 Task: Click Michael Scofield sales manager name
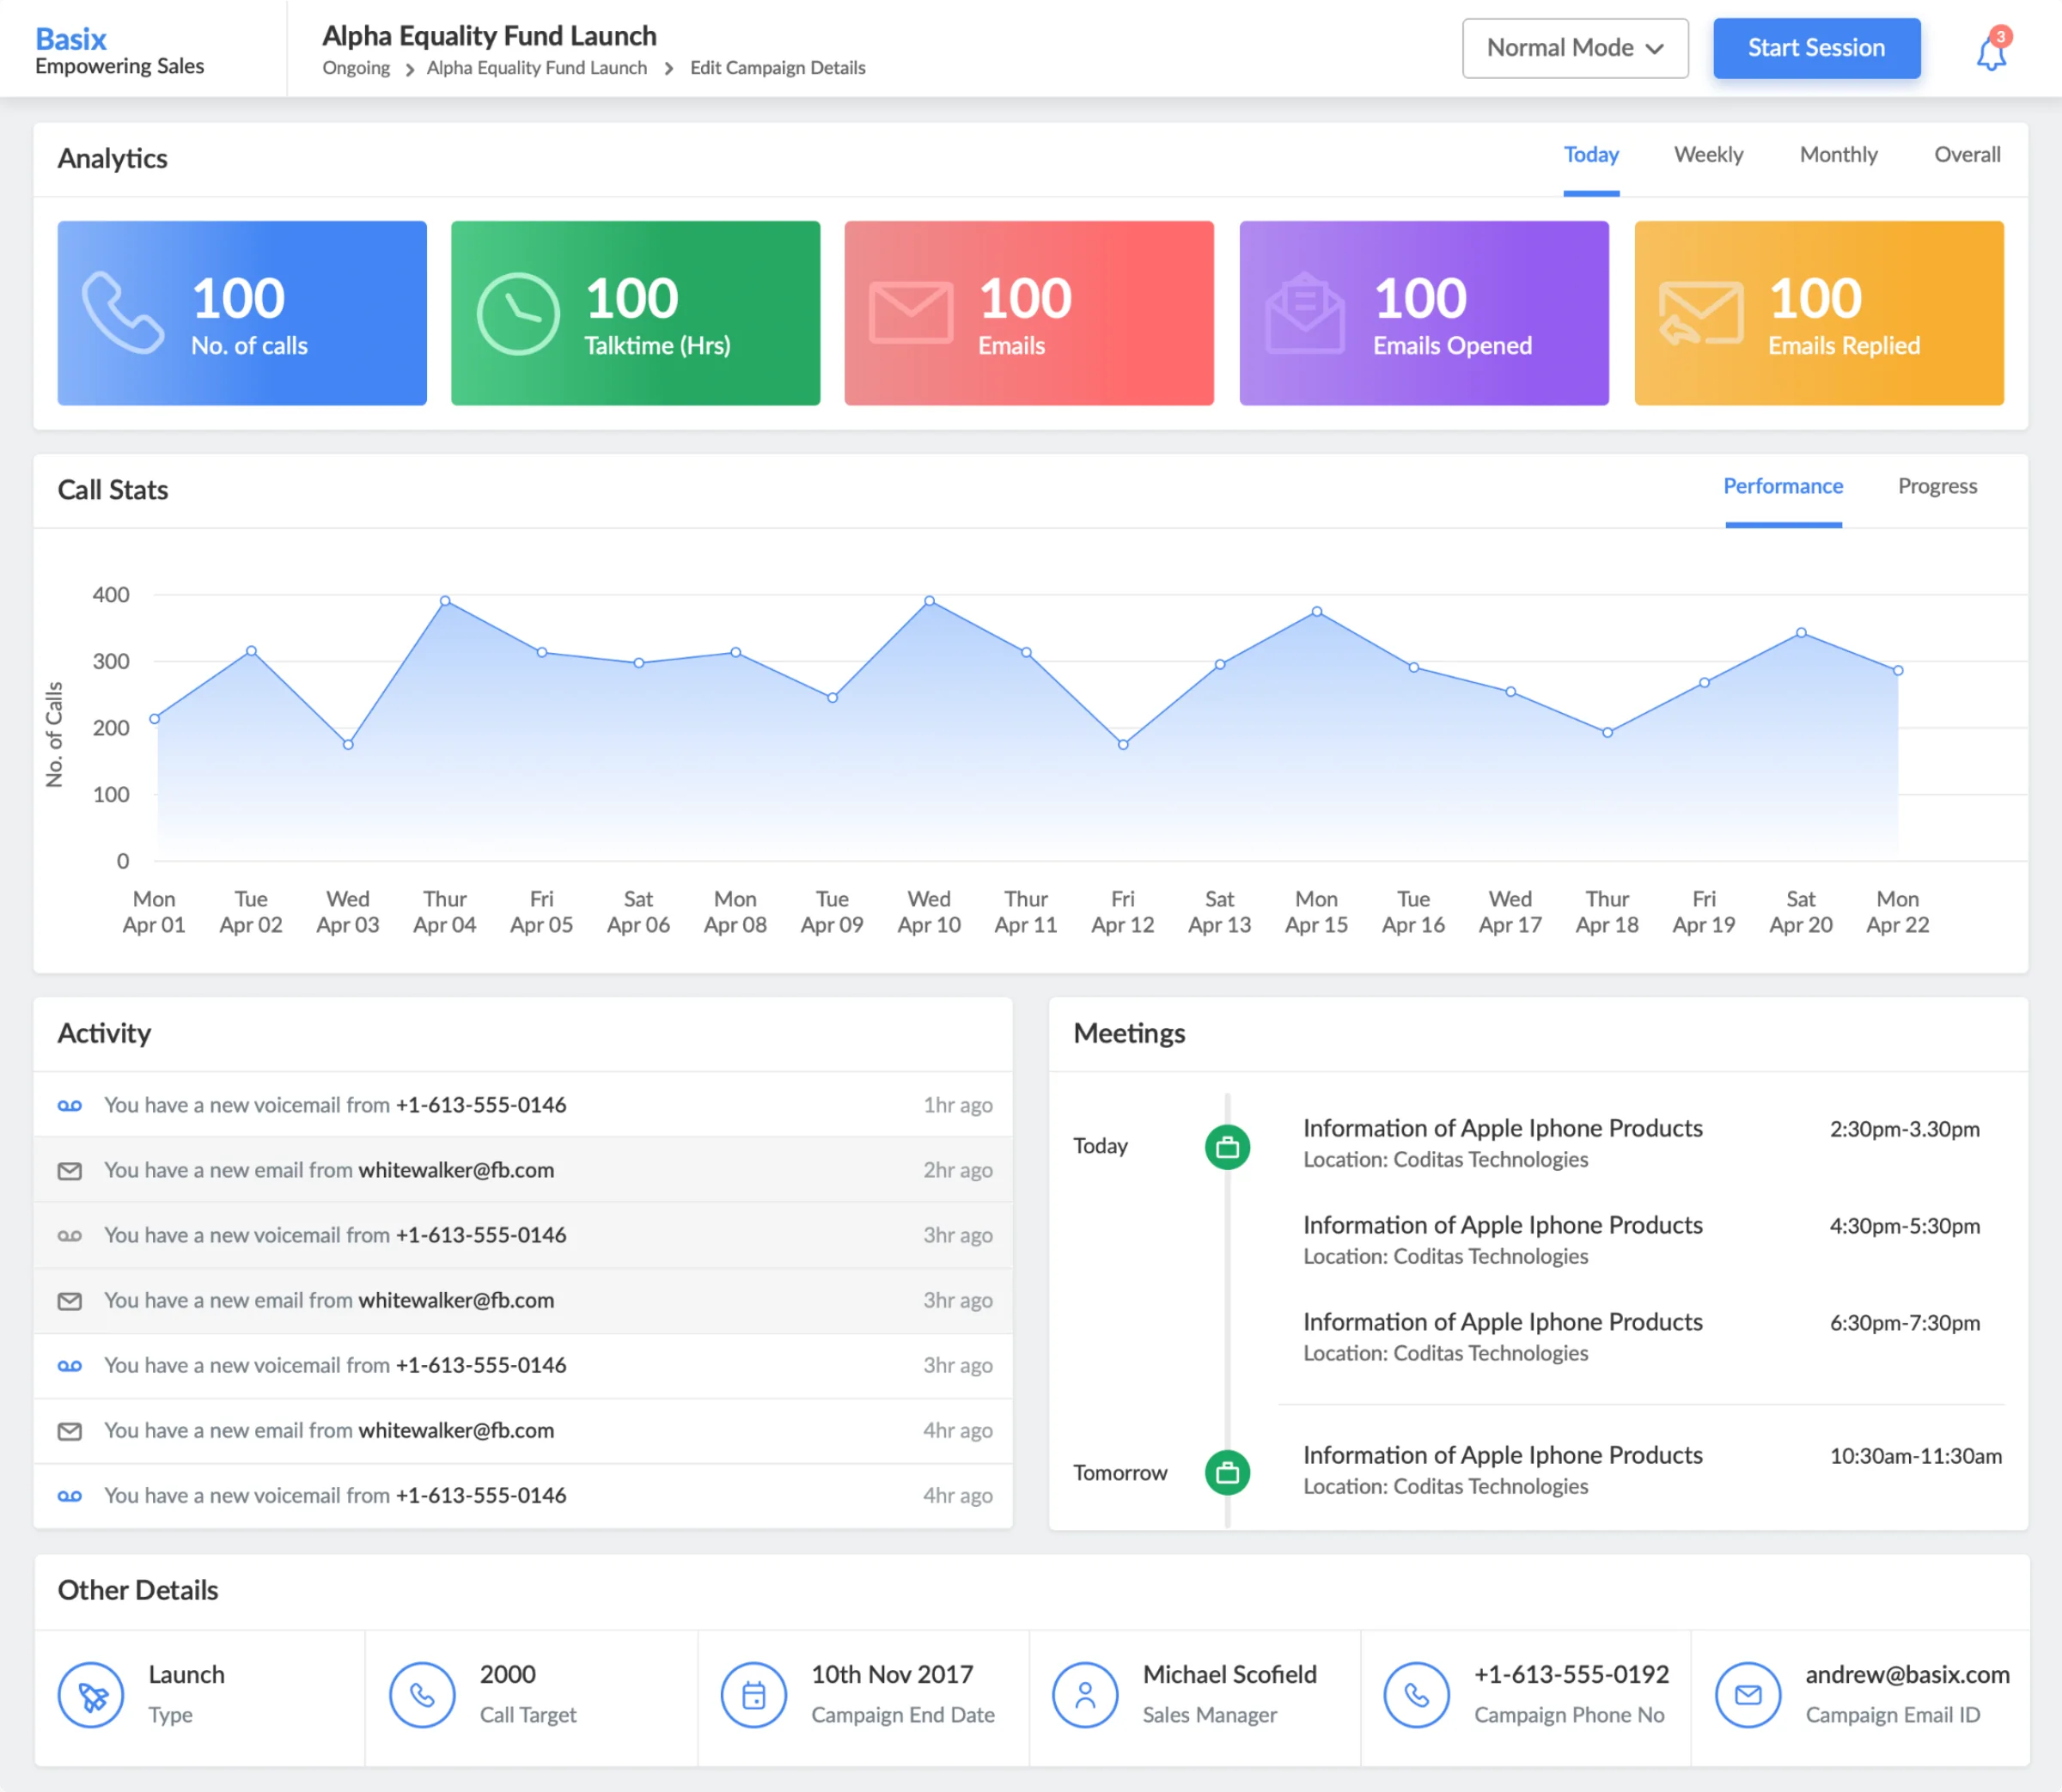tap(1229, 1674)
